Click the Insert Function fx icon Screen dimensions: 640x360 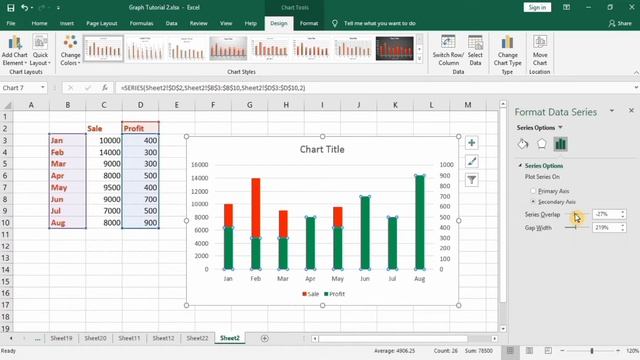tap(105, 88)
